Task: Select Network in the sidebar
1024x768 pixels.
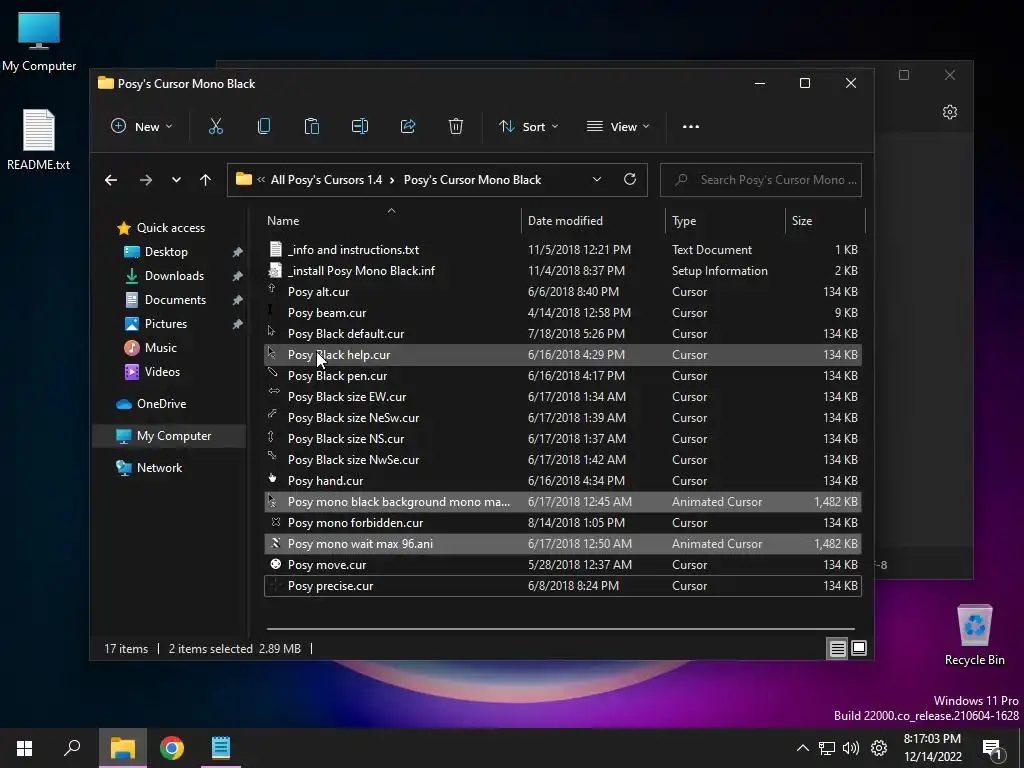Action: [159, 468]
